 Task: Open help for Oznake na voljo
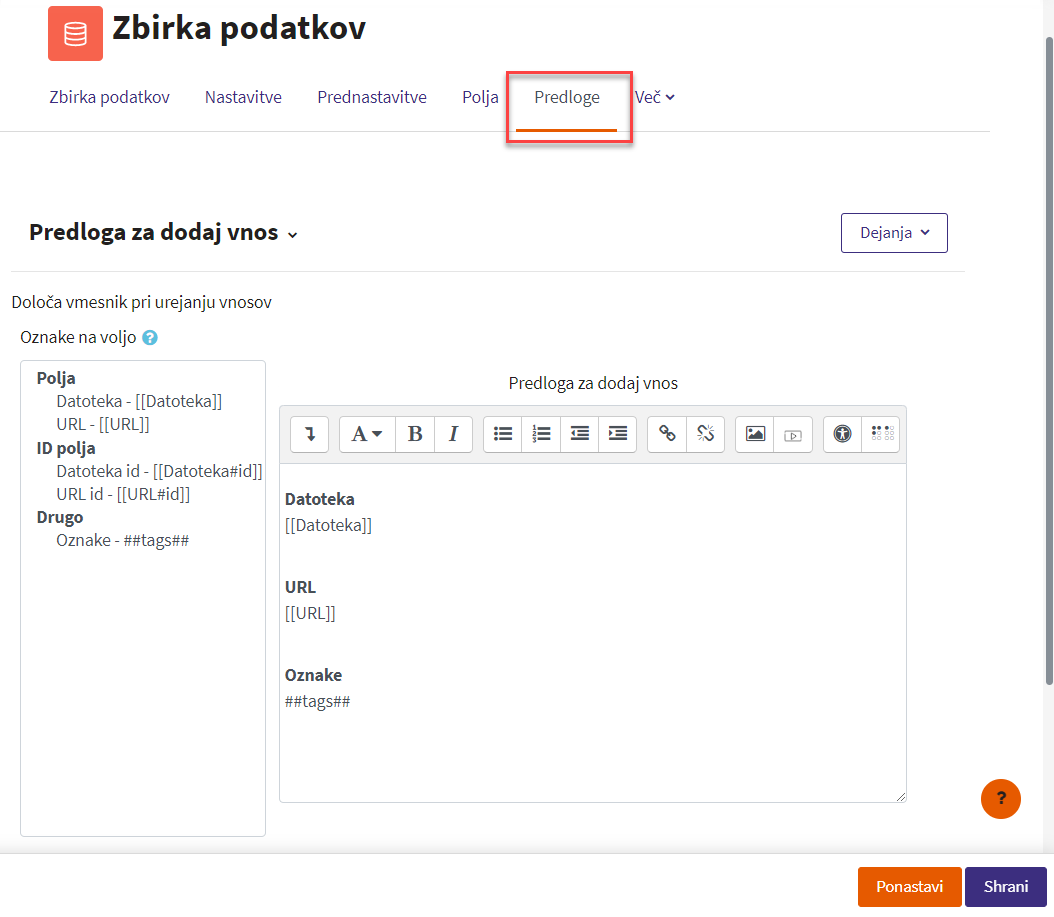pos(150,337)
